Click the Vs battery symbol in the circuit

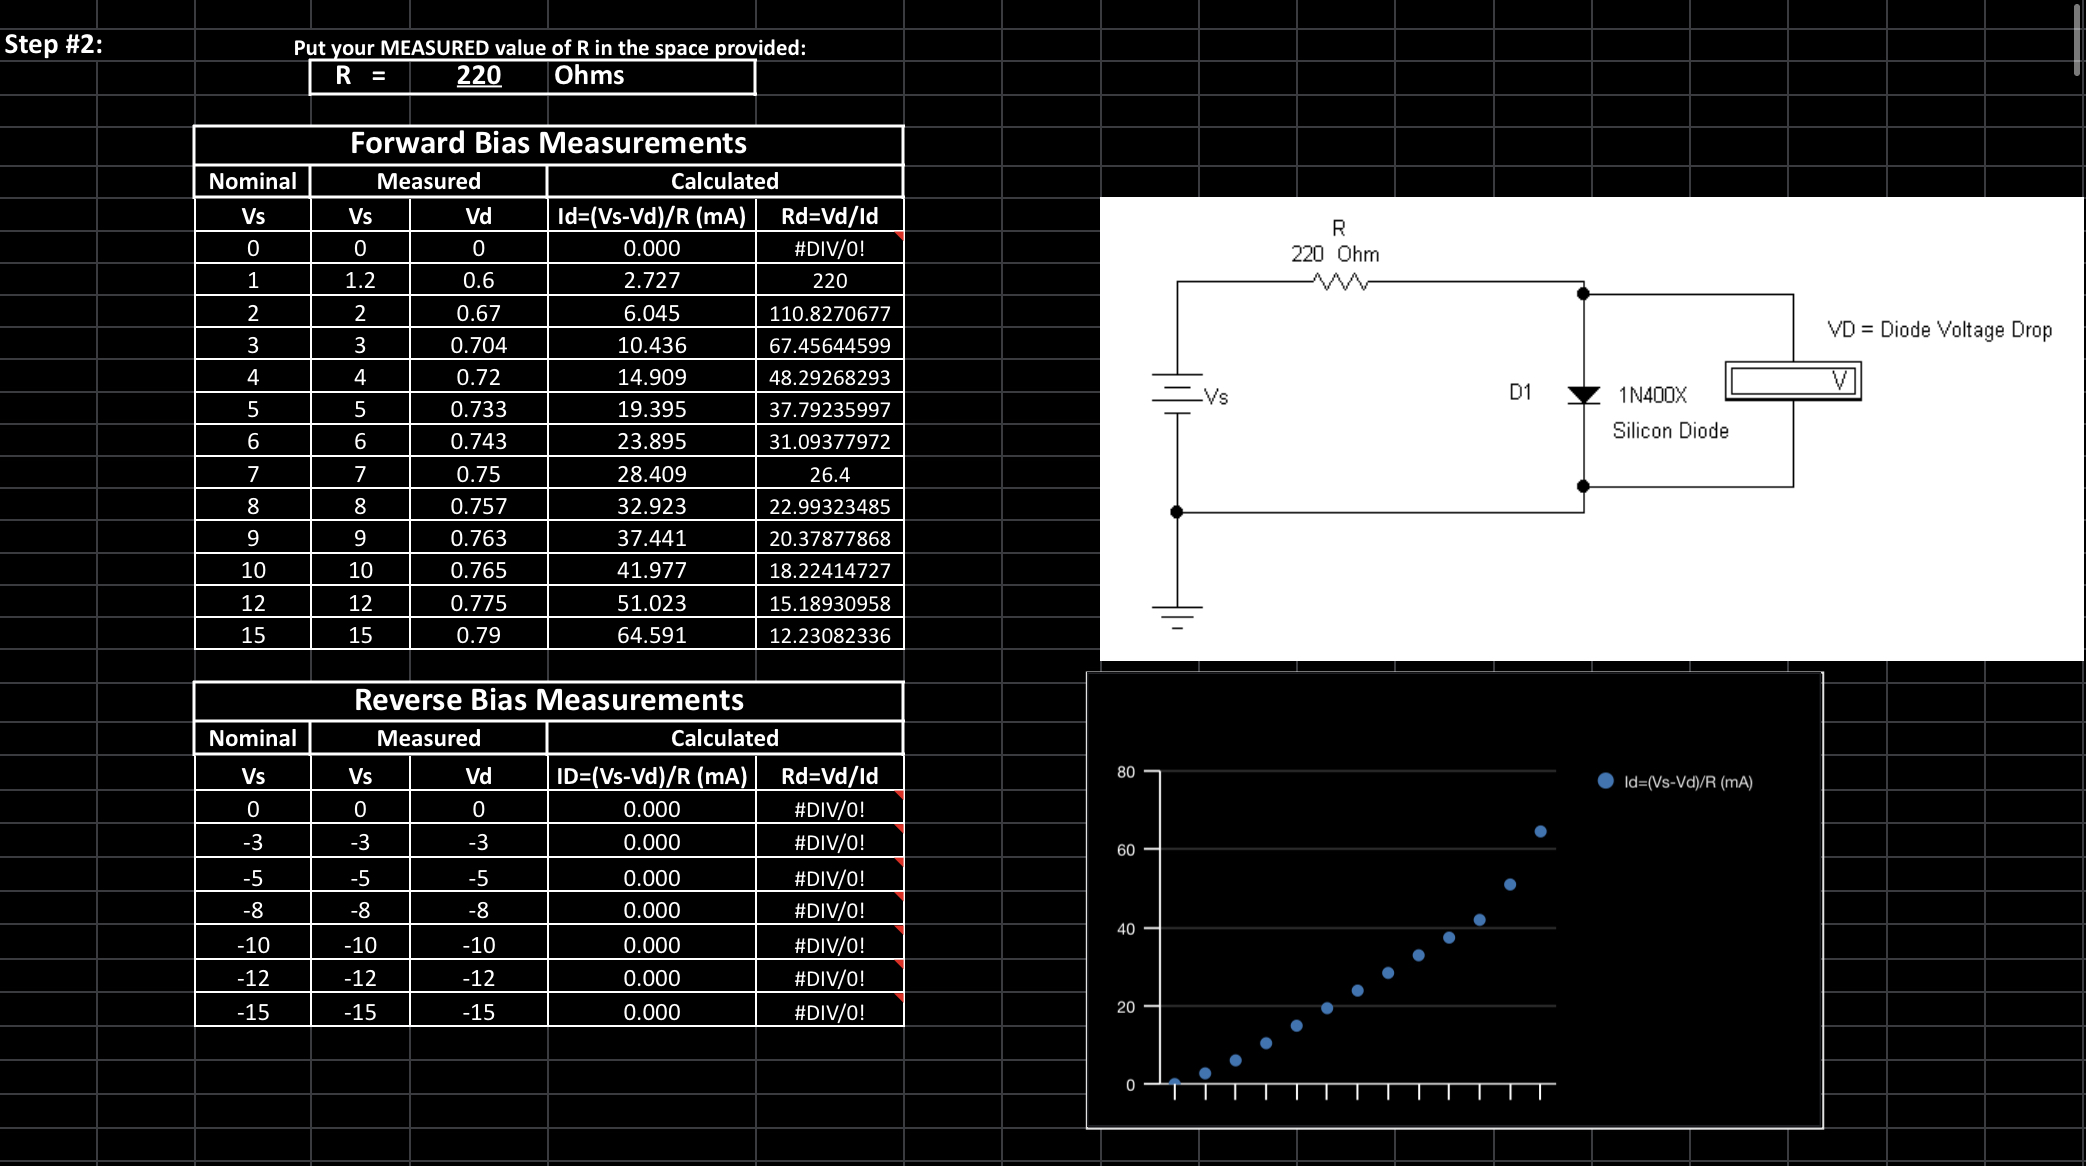coord(1177,393)
